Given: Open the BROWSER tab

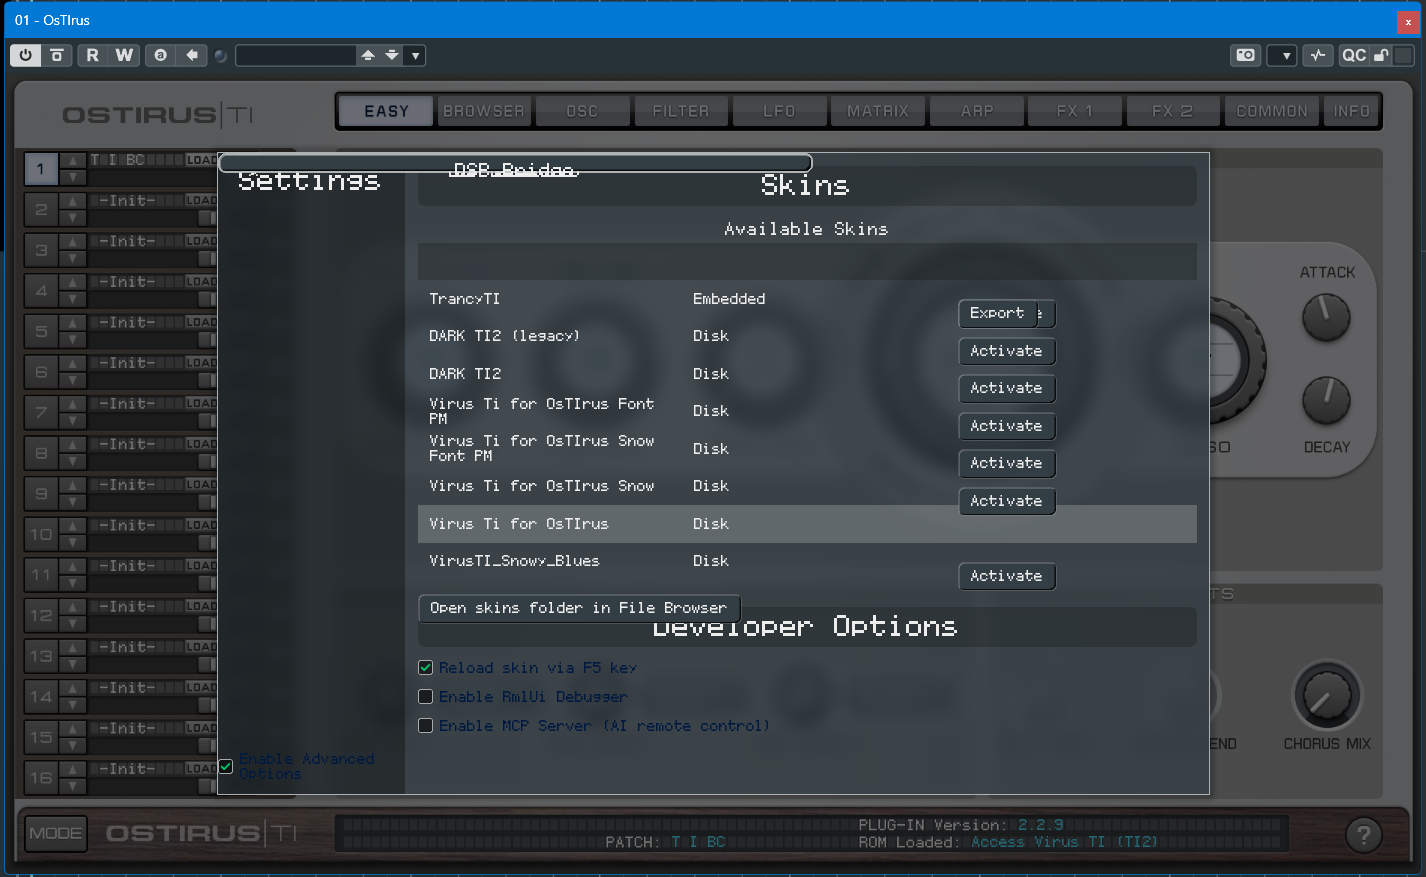Looking at the screenshot, I should click(x=484, y=111).
